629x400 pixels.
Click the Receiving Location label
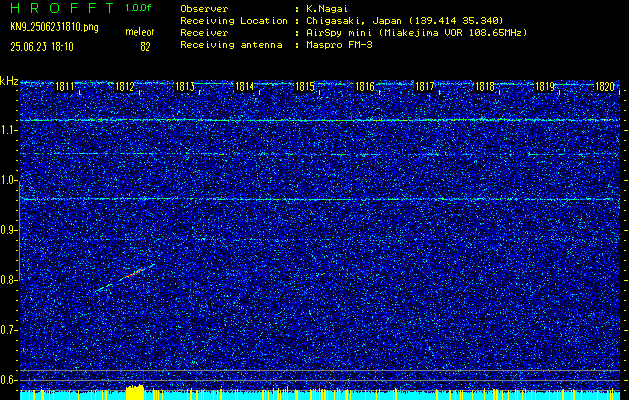[x=234, y=20]
